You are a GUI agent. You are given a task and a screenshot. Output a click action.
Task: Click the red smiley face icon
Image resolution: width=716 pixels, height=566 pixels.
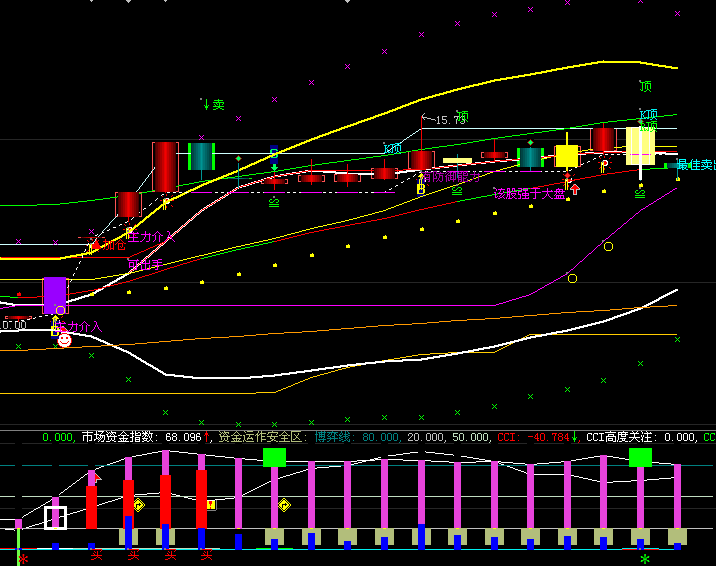[64, 340]
